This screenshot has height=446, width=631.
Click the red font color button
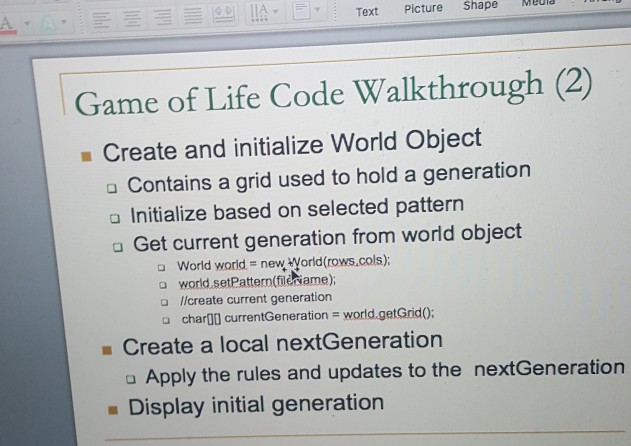(7, 24)
